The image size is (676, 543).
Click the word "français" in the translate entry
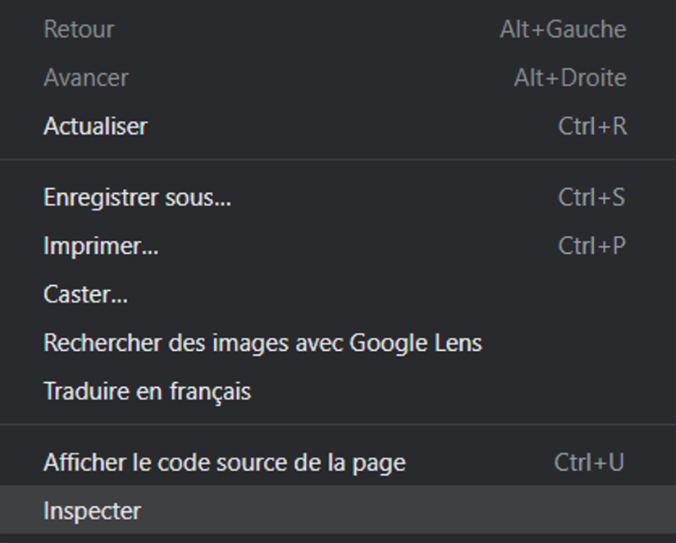(x=209, y=391)
